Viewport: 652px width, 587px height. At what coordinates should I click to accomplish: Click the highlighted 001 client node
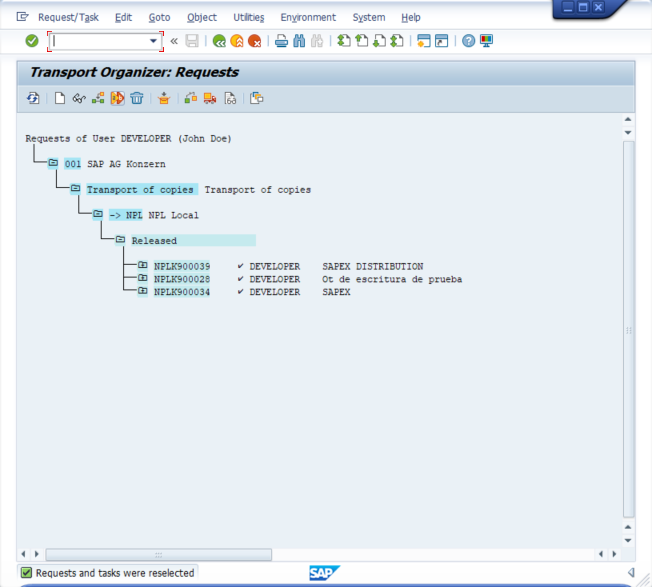click(x=73, y=164)
